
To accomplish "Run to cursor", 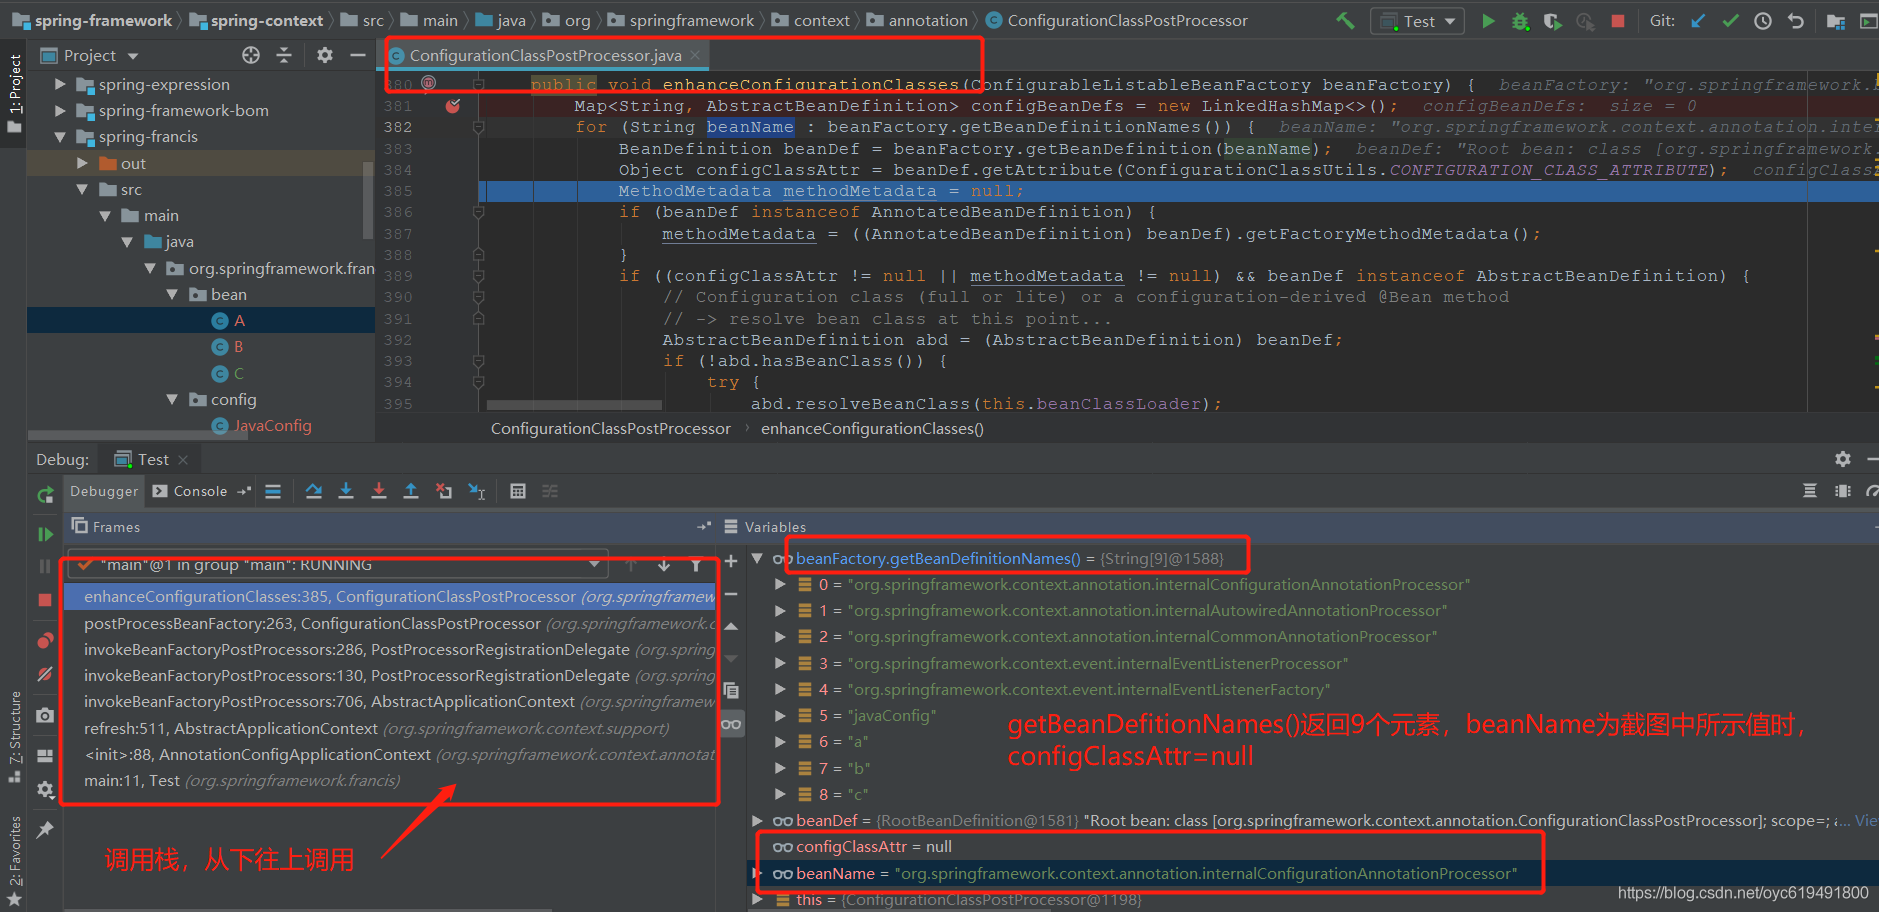I will [477, 491].
